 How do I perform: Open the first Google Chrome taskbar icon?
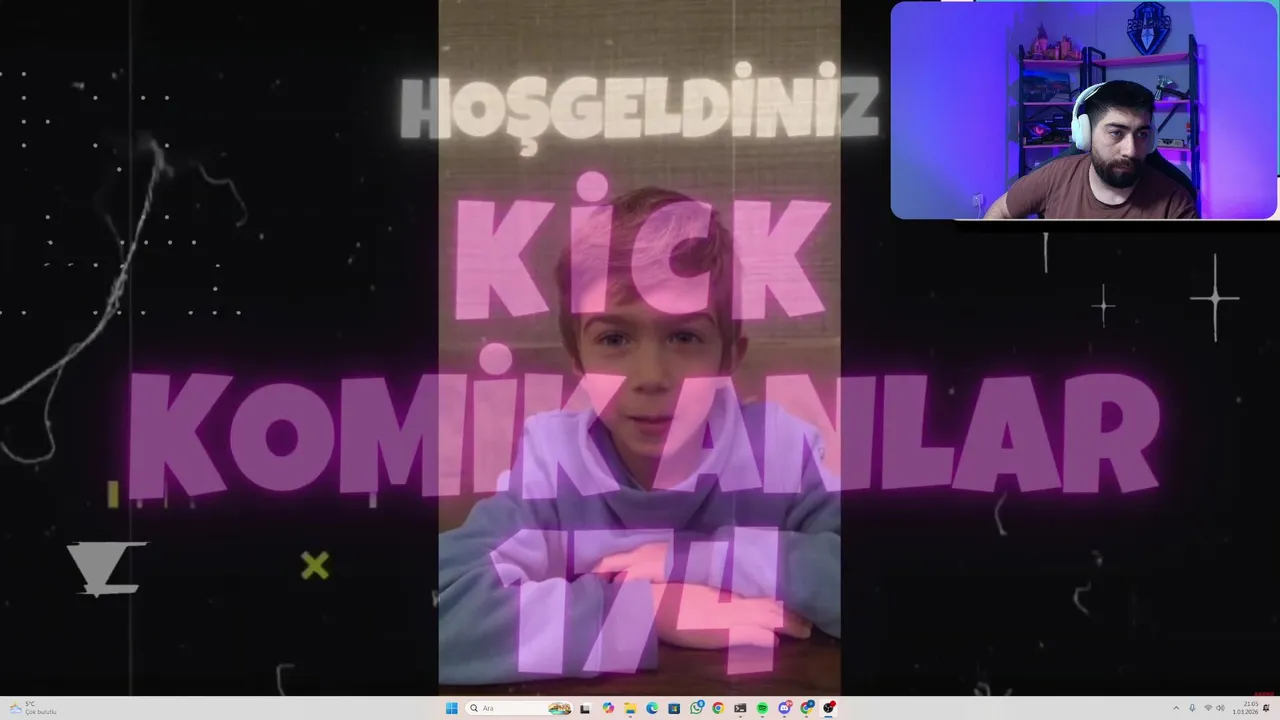point(718,708)
